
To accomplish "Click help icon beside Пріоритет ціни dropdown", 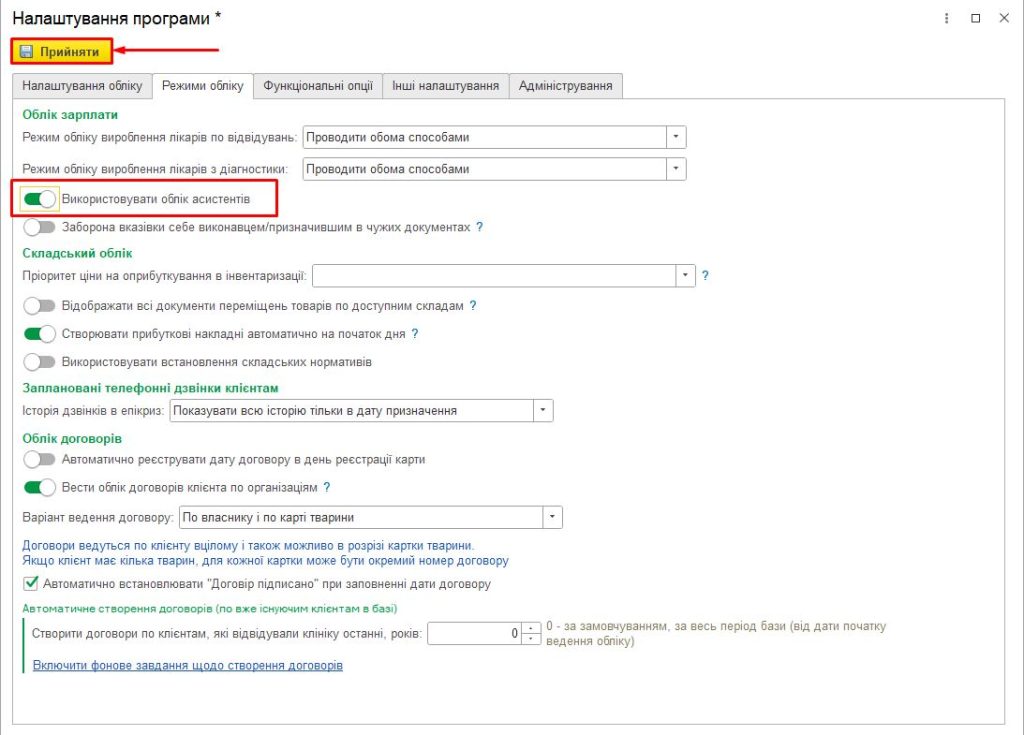I will point(705,276).
